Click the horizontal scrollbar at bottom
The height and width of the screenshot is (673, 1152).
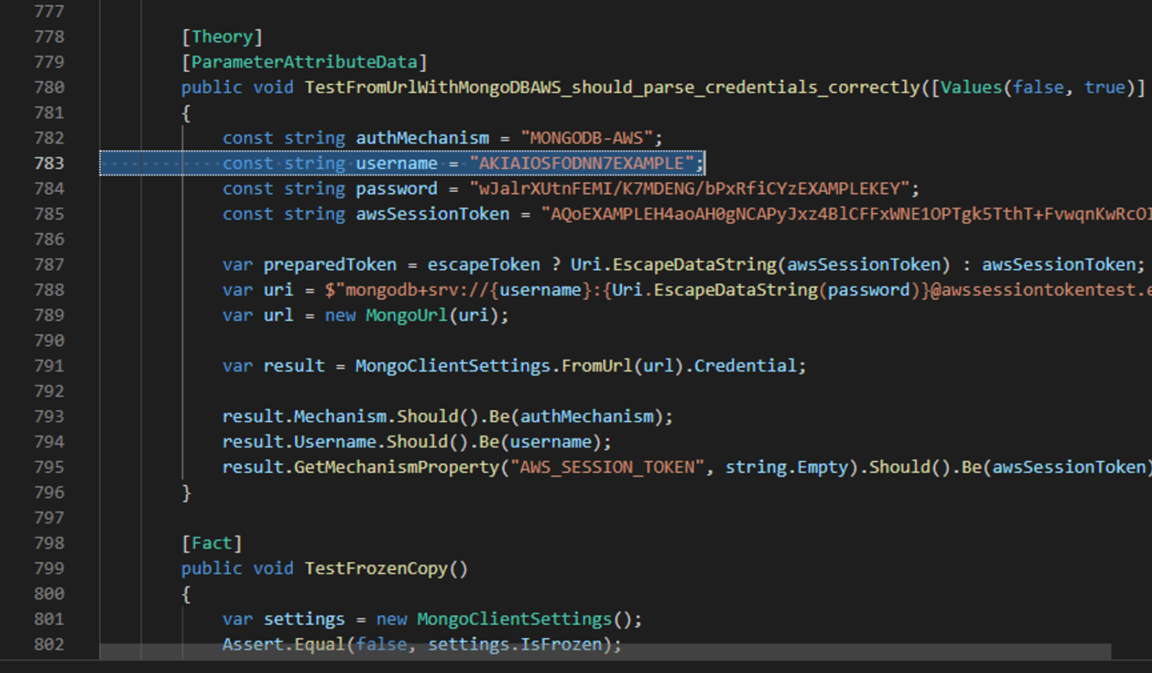click(x=605, y=652)
